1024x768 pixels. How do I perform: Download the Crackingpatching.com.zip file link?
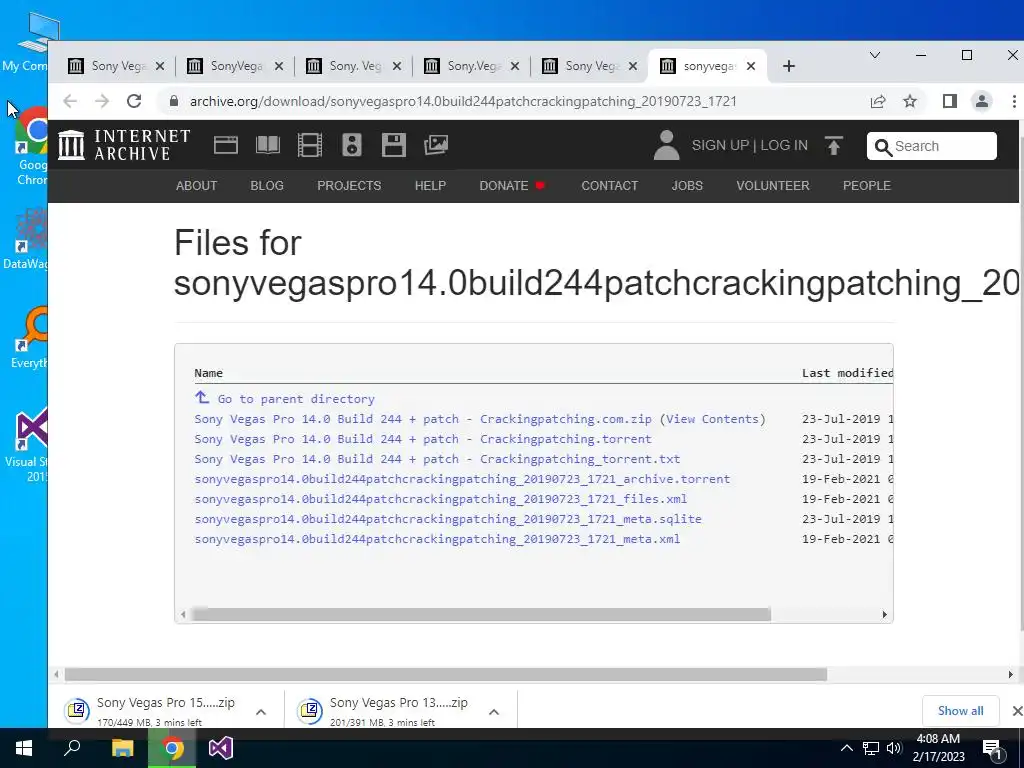(423, 419)
